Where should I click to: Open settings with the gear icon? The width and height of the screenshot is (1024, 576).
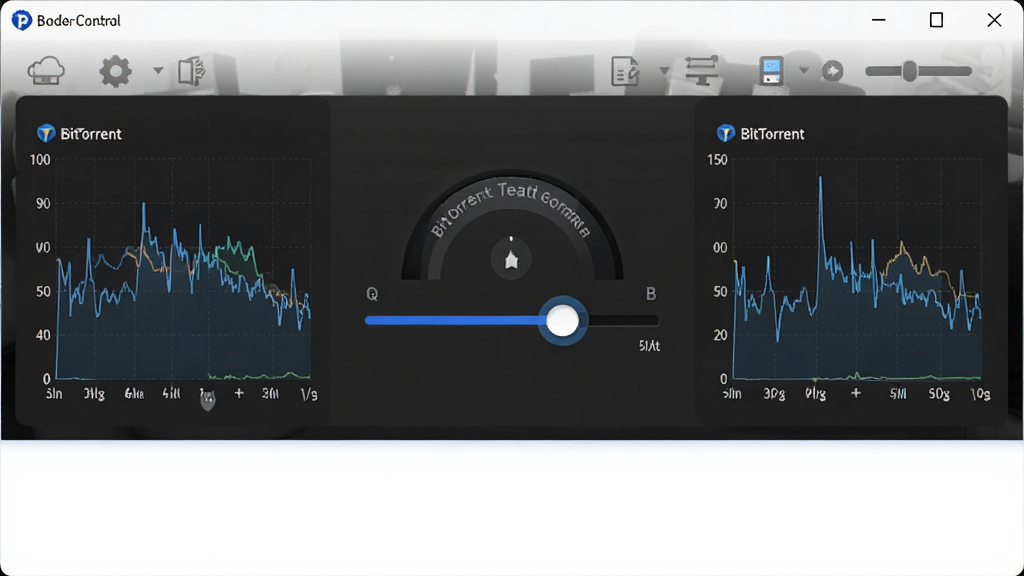coord(116,71)
